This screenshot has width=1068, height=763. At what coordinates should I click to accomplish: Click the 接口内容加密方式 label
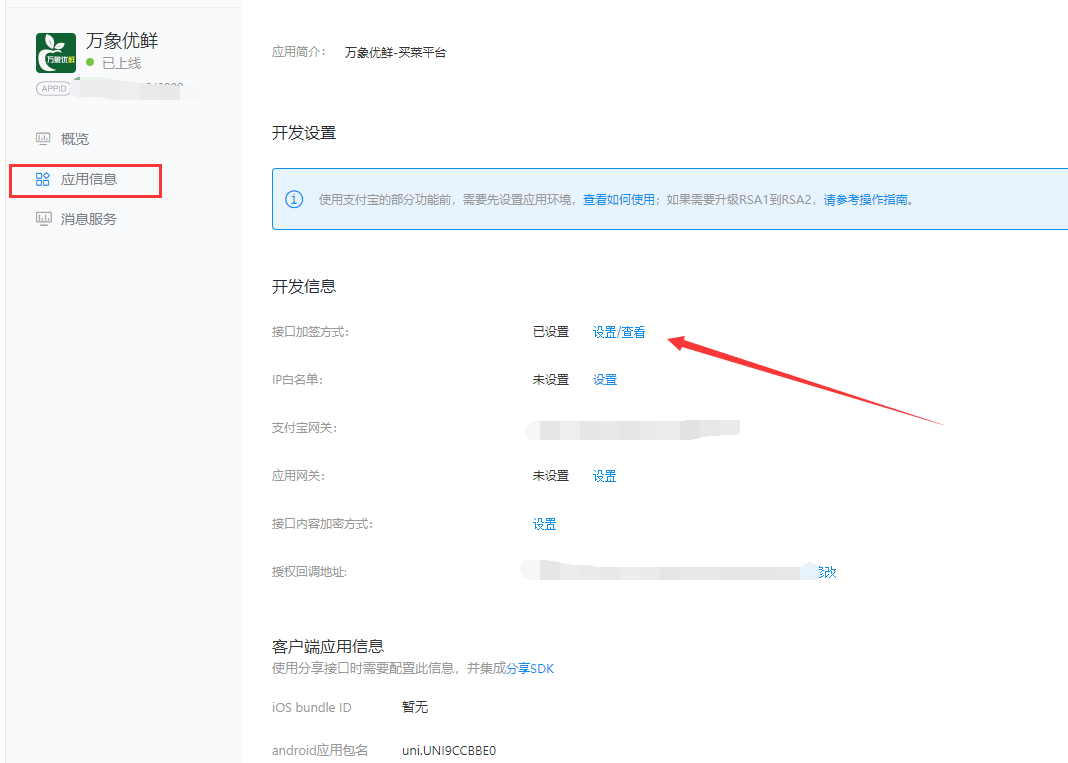click(322, 524)
